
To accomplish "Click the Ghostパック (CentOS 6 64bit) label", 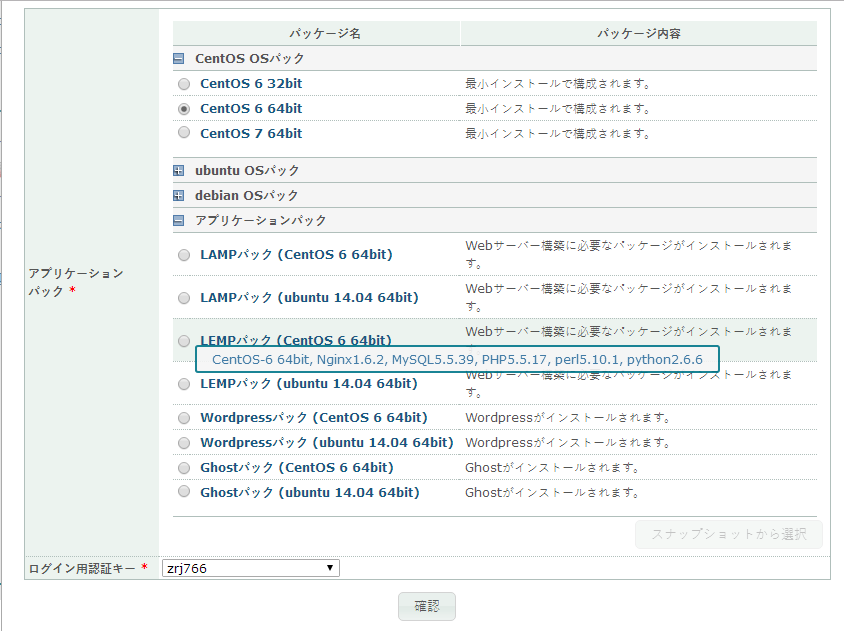I will pos(297,467).
